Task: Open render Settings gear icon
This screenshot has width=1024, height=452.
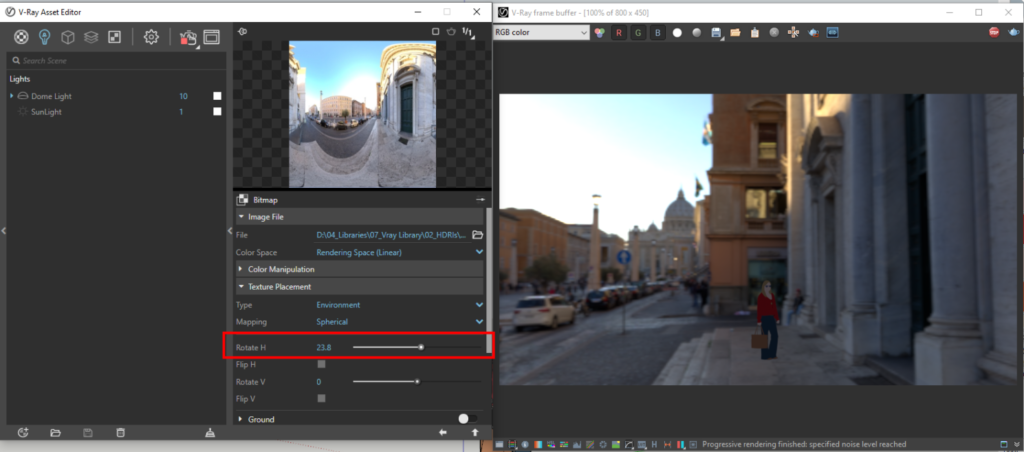Action: [151, 37]
